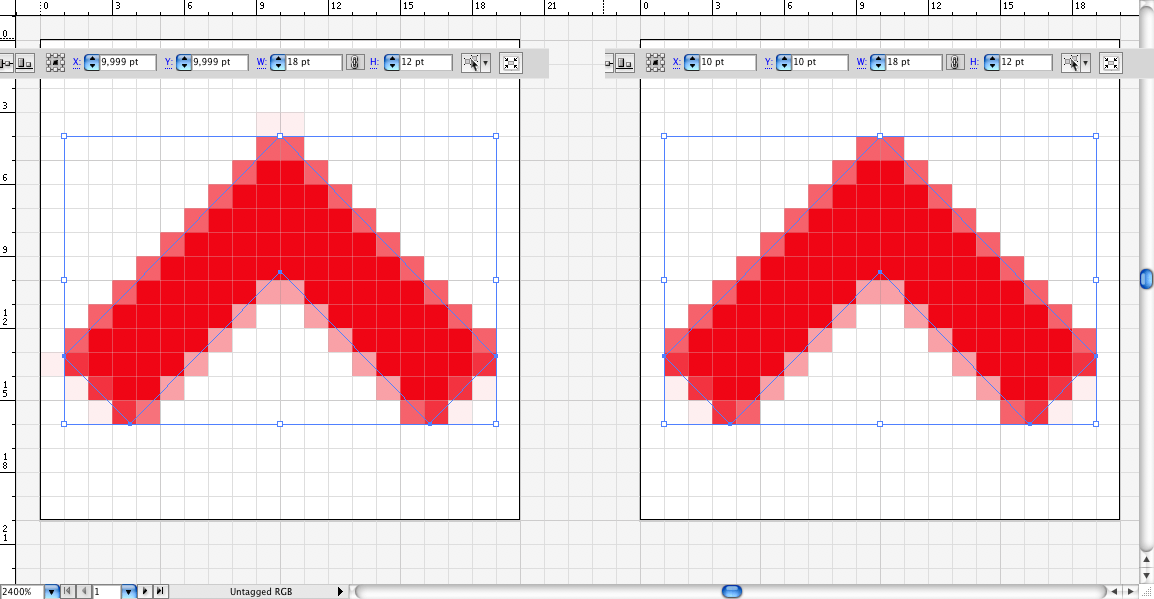Open the artboard navigation dropdown
The height and width of the screenshot is (599, 1154).
pyautogui.click(x=128, y=592)
